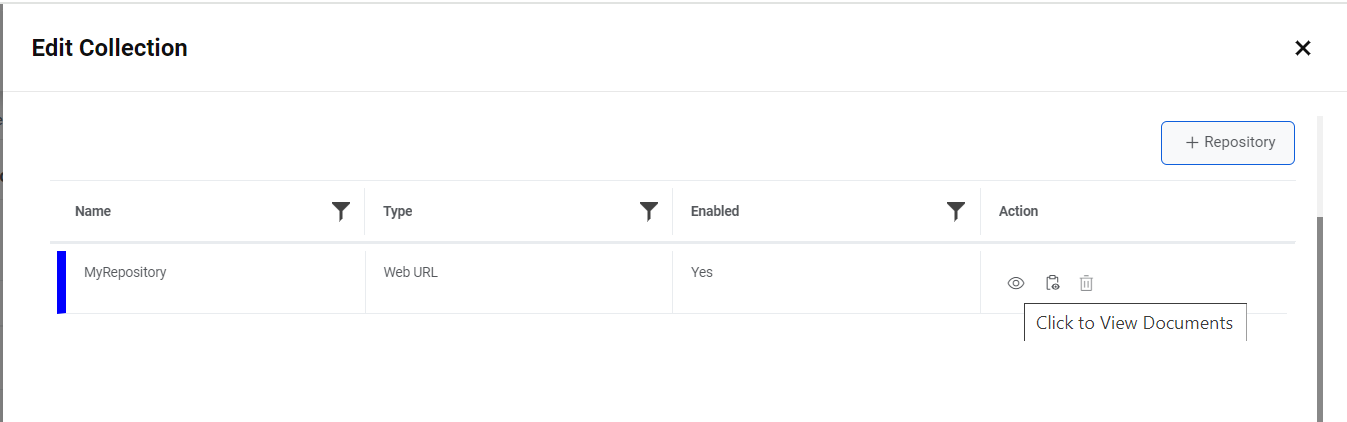
Task: Click the Action column header
Action: [1018, 211]
